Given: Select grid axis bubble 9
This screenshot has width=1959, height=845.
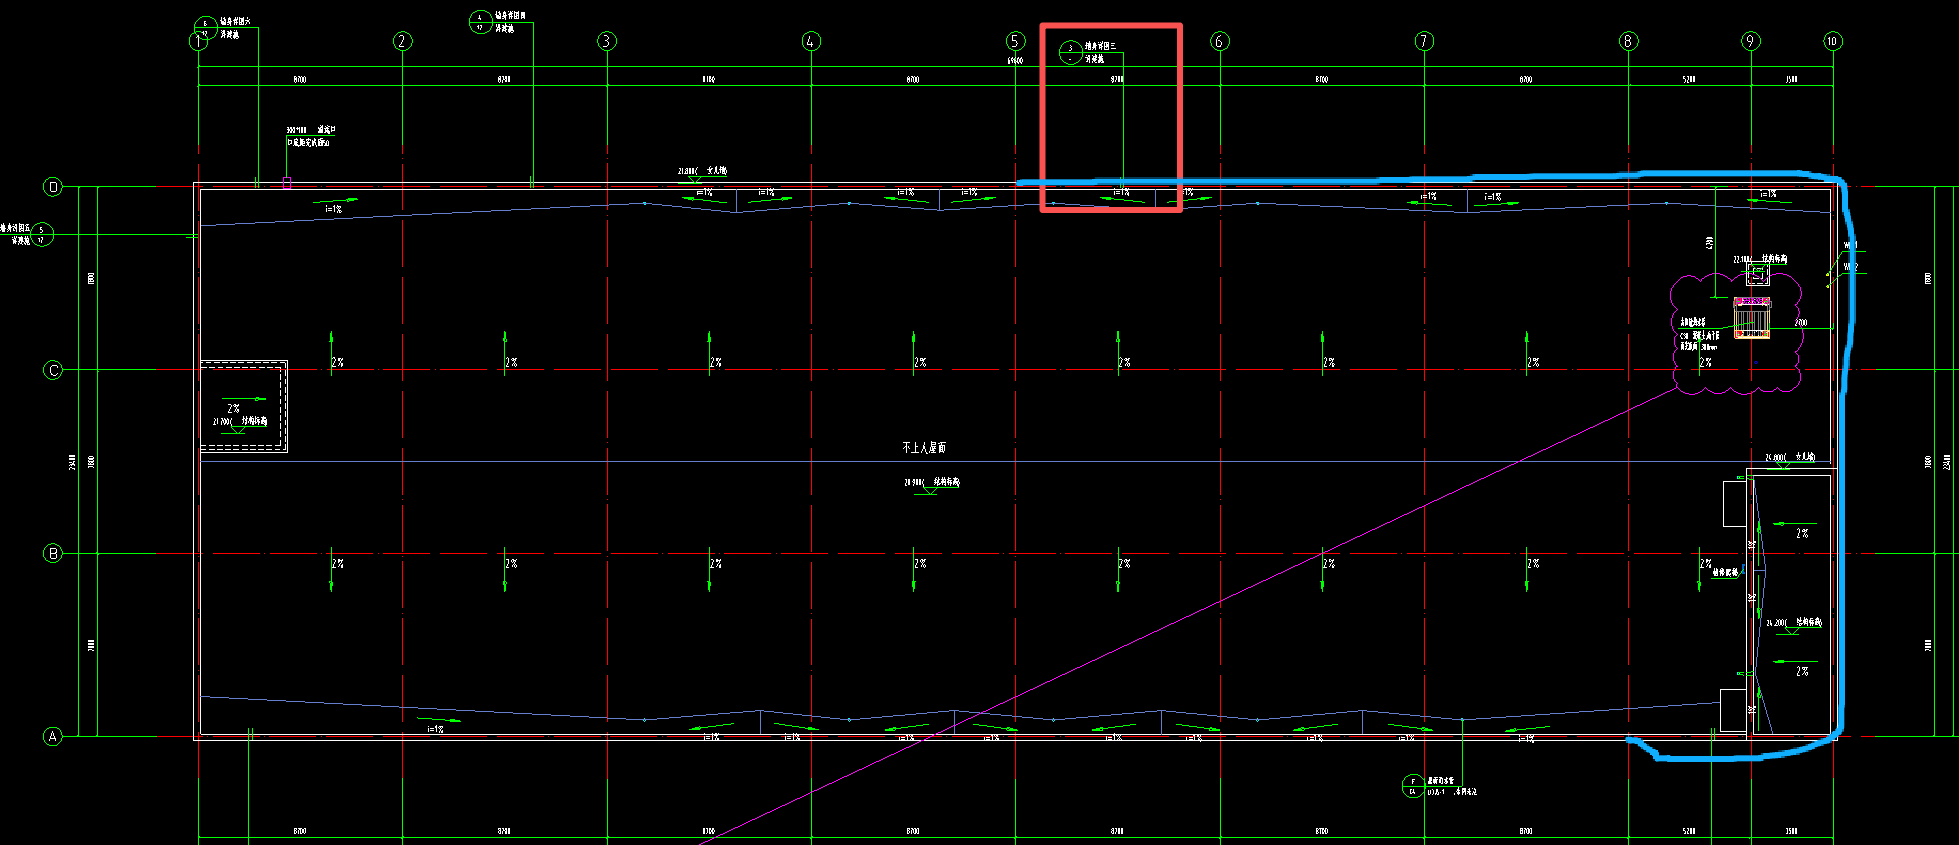Looking at the screenshot, I should (1750, 41).
